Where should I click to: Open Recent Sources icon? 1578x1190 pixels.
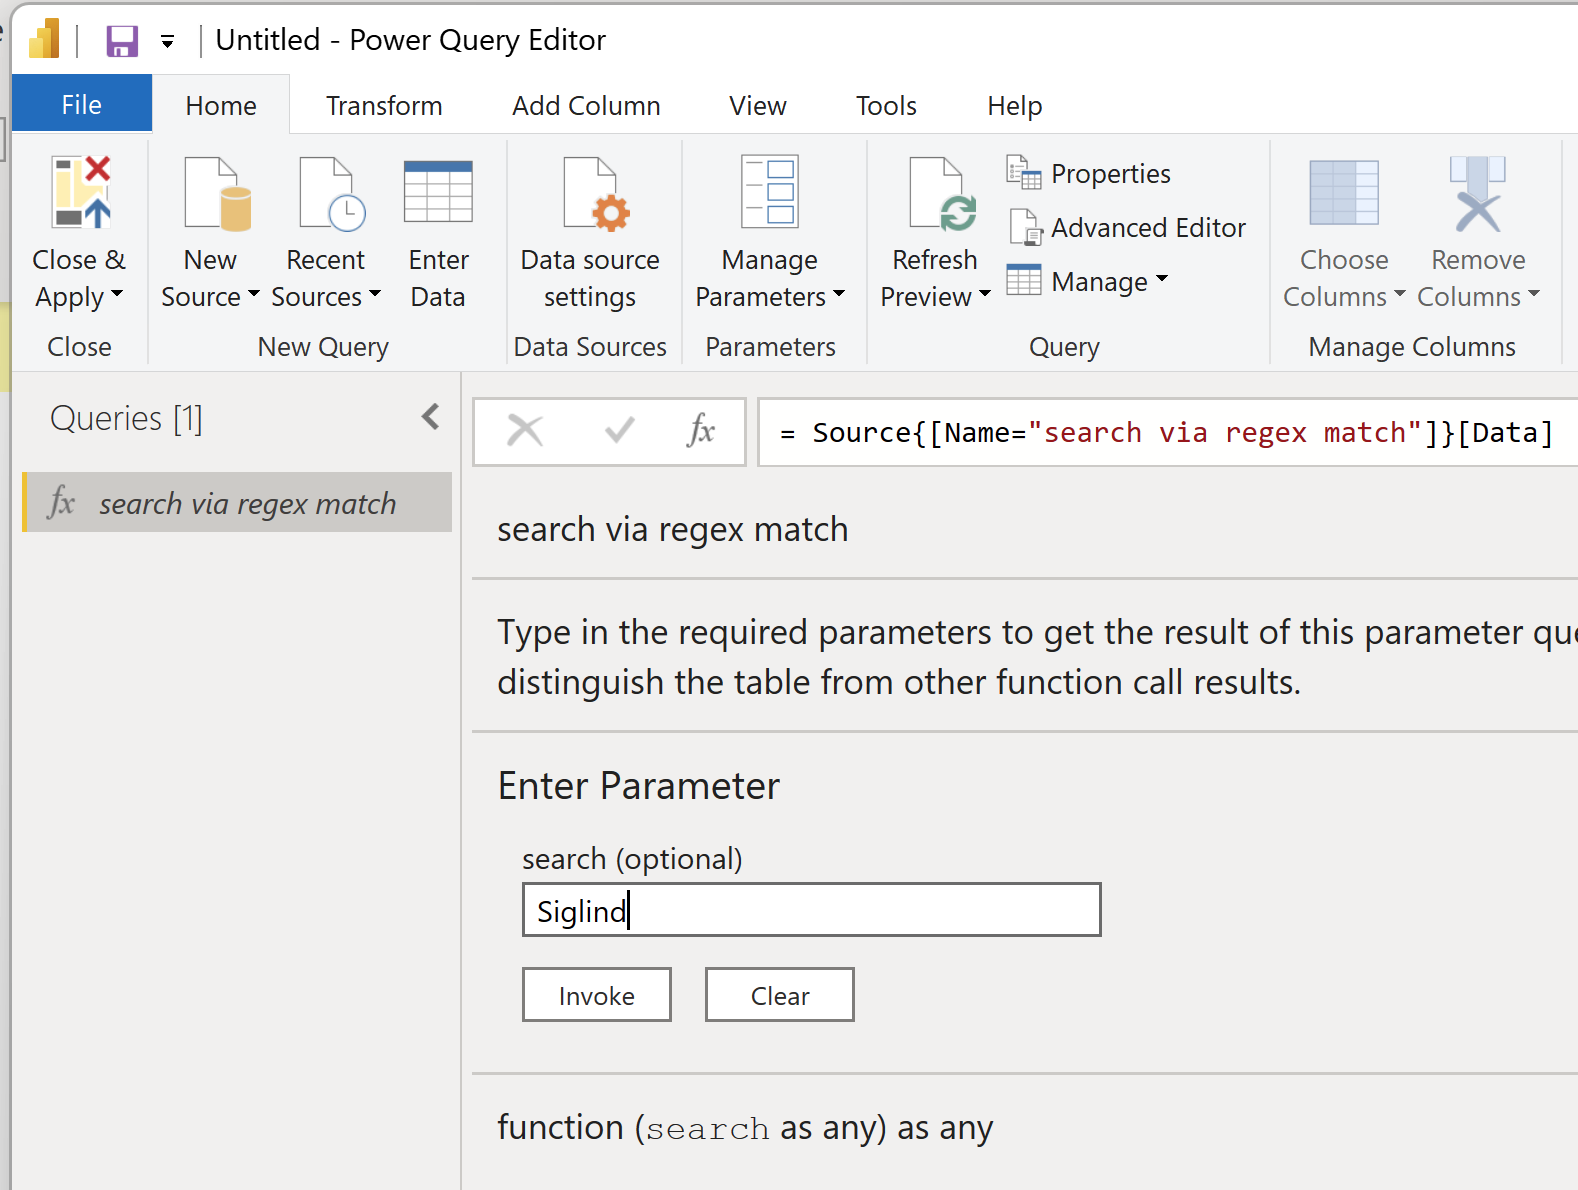coord(330,194)
